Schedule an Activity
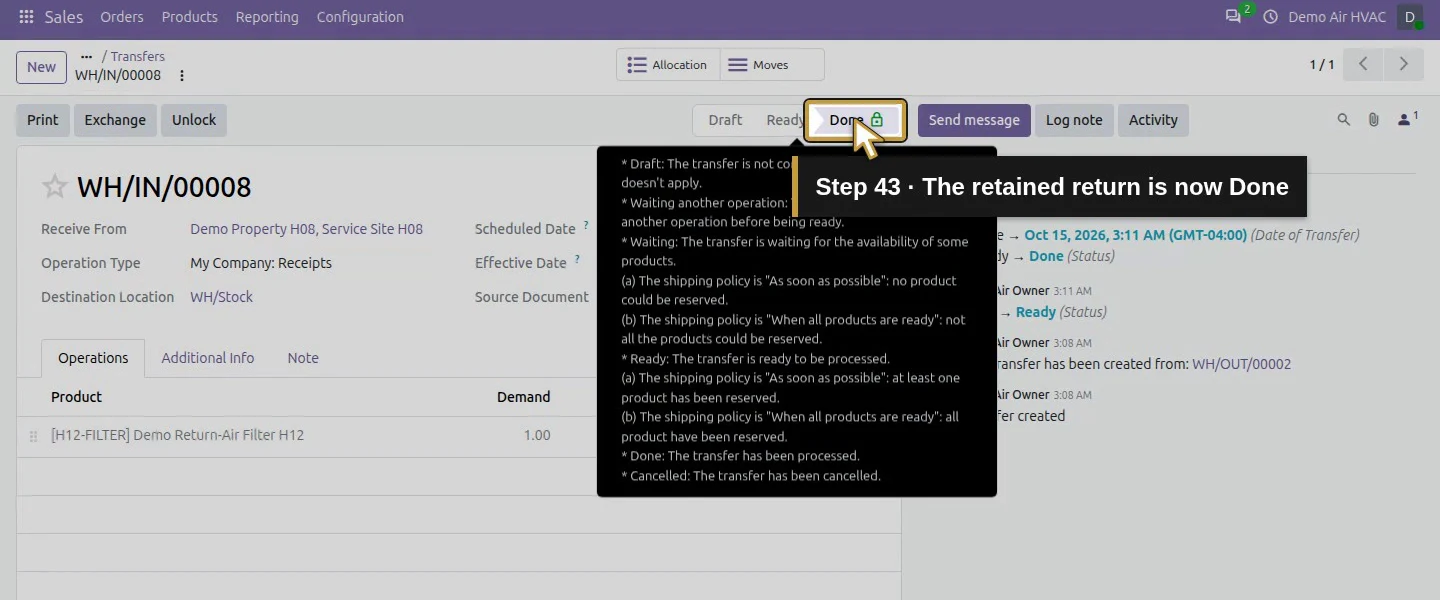 1153,120
